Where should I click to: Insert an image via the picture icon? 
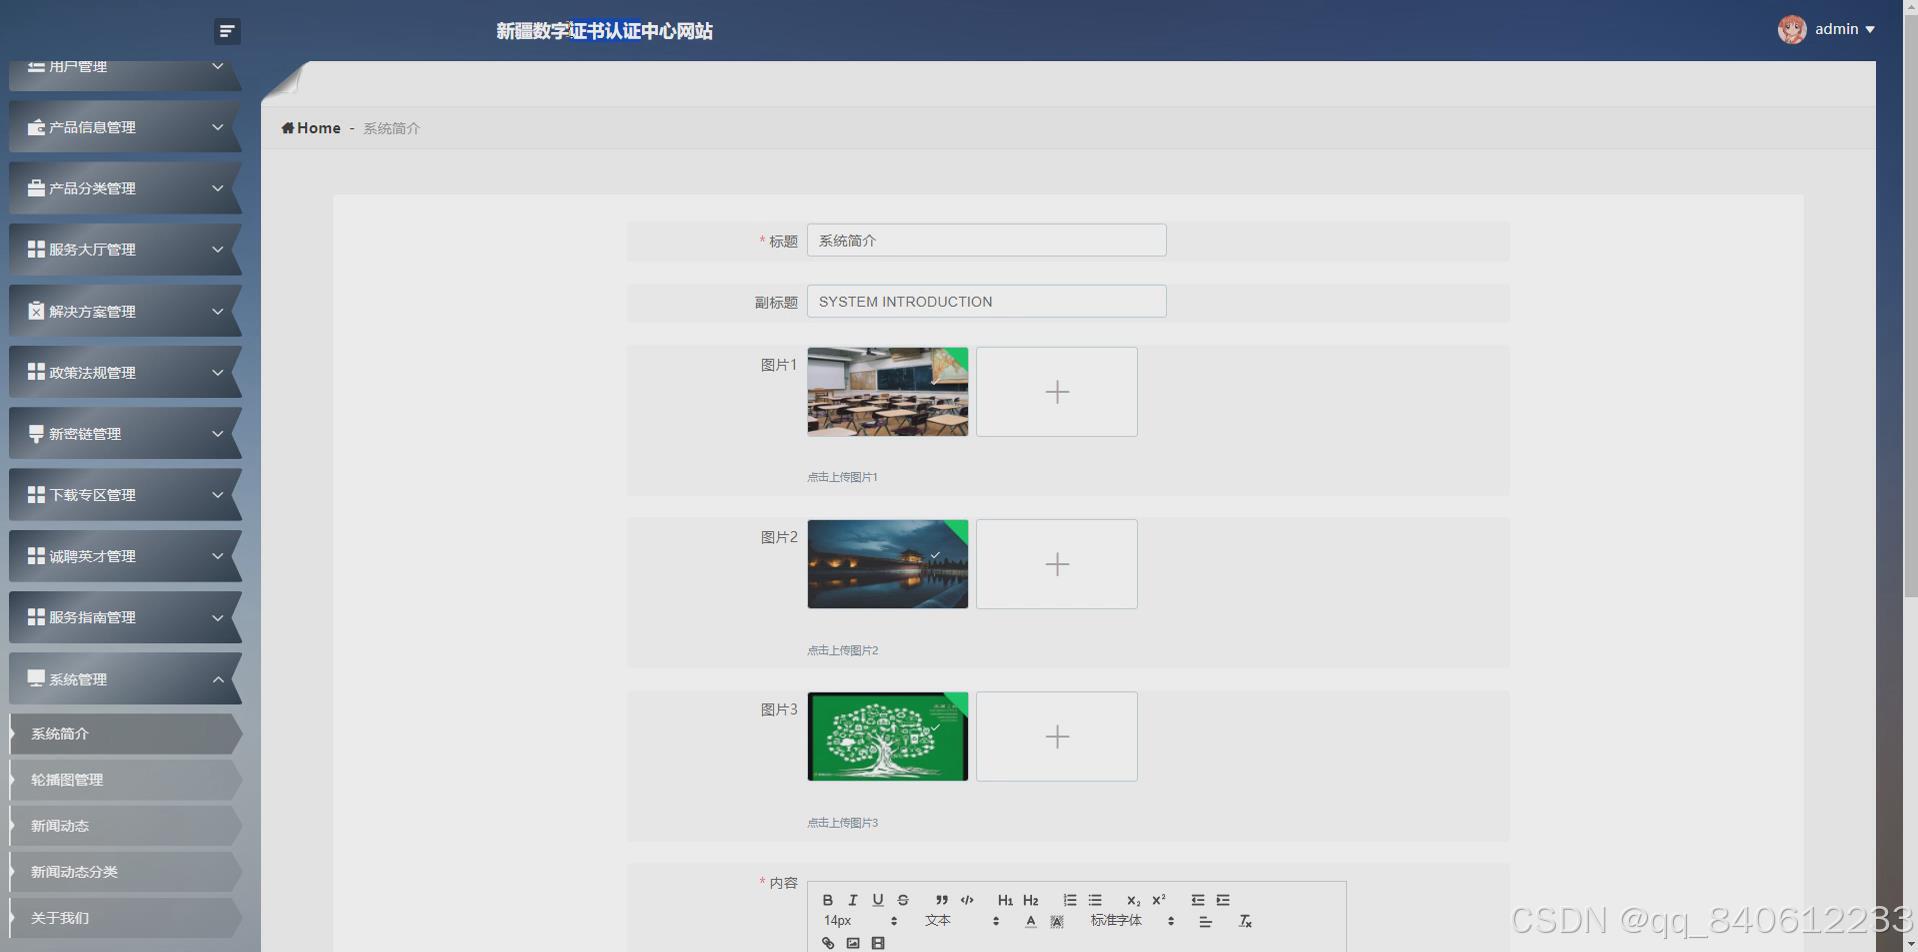coord(853,942)
